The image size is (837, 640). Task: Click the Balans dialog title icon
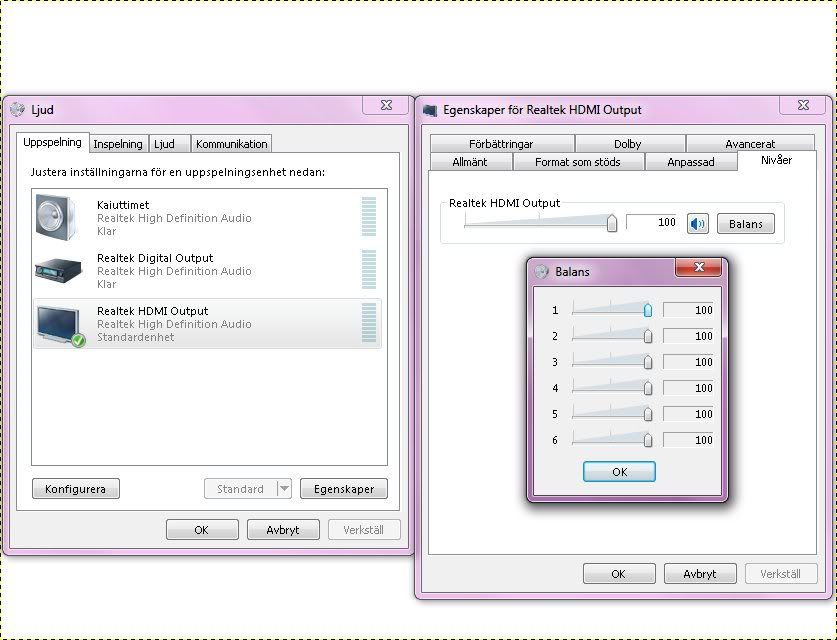coord(542,271)
